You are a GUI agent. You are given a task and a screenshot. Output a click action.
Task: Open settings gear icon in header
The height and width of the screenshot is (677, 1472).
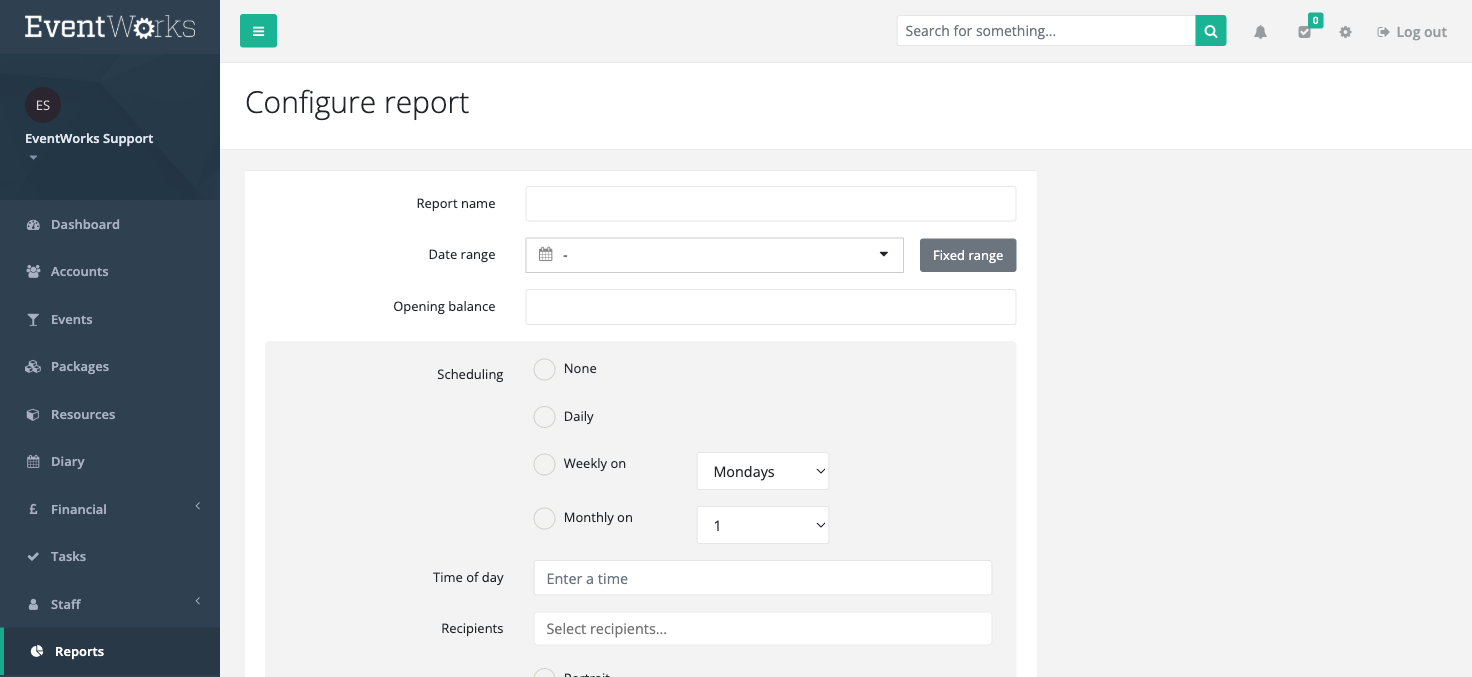click(x=1345, y=32)
